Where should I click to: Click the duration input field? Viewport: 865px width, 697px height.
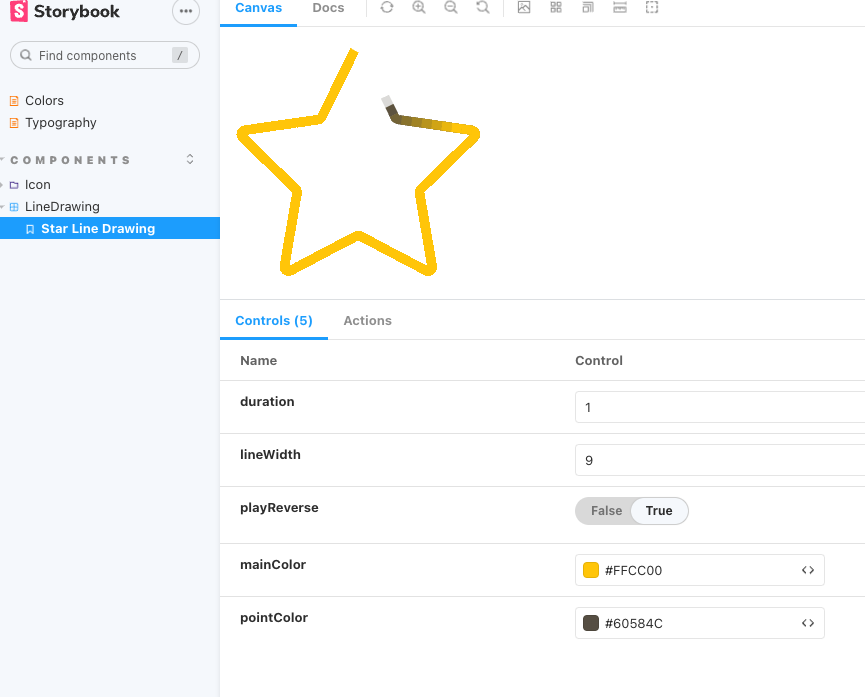click(720, 407)
